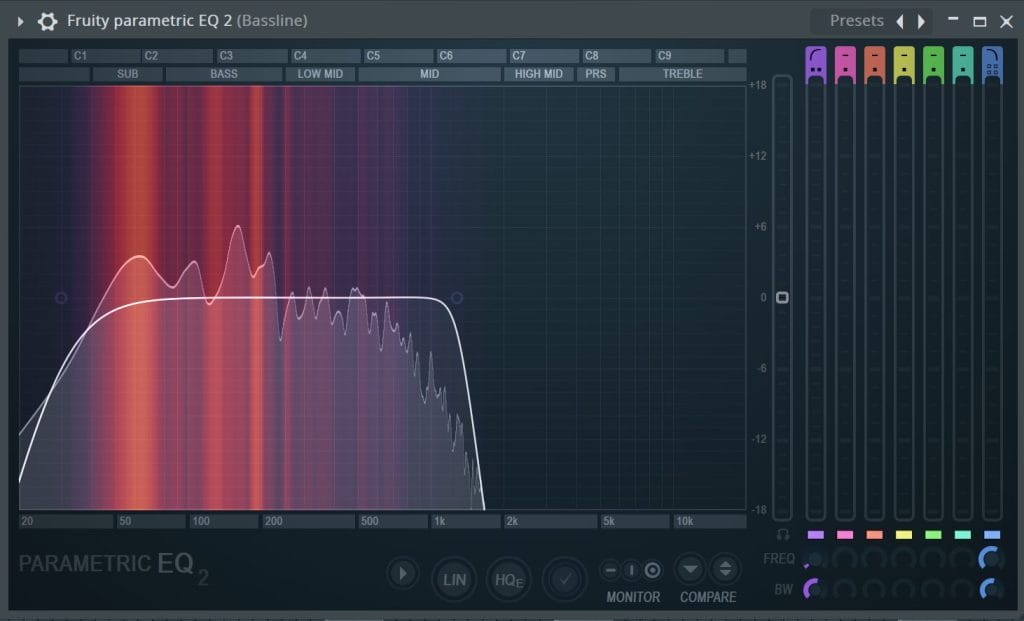
Task: Click the orange band 3 filter type icon
Action: click(874, 61)
